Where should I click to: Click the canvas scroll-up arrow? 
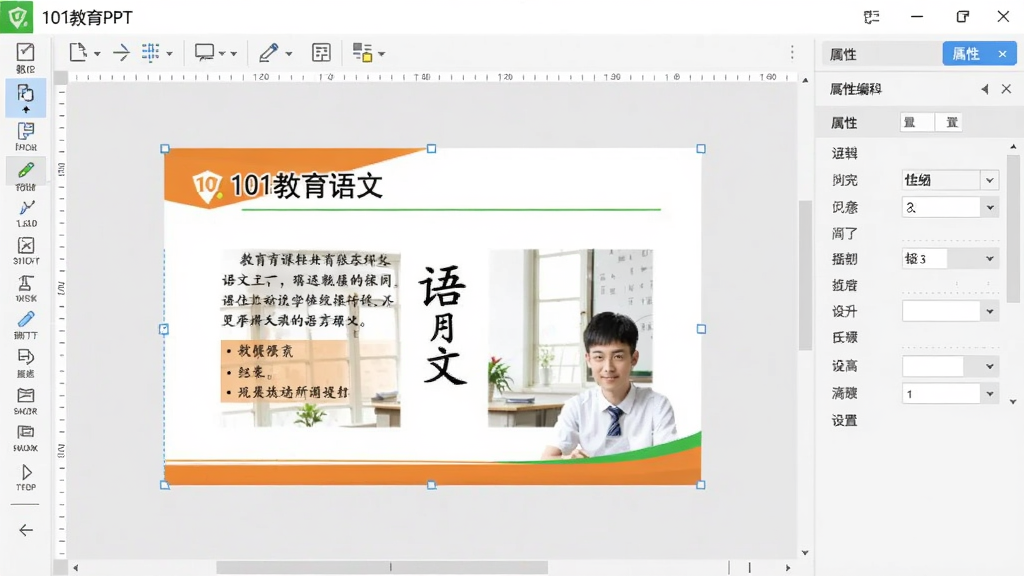pos(805,80)
